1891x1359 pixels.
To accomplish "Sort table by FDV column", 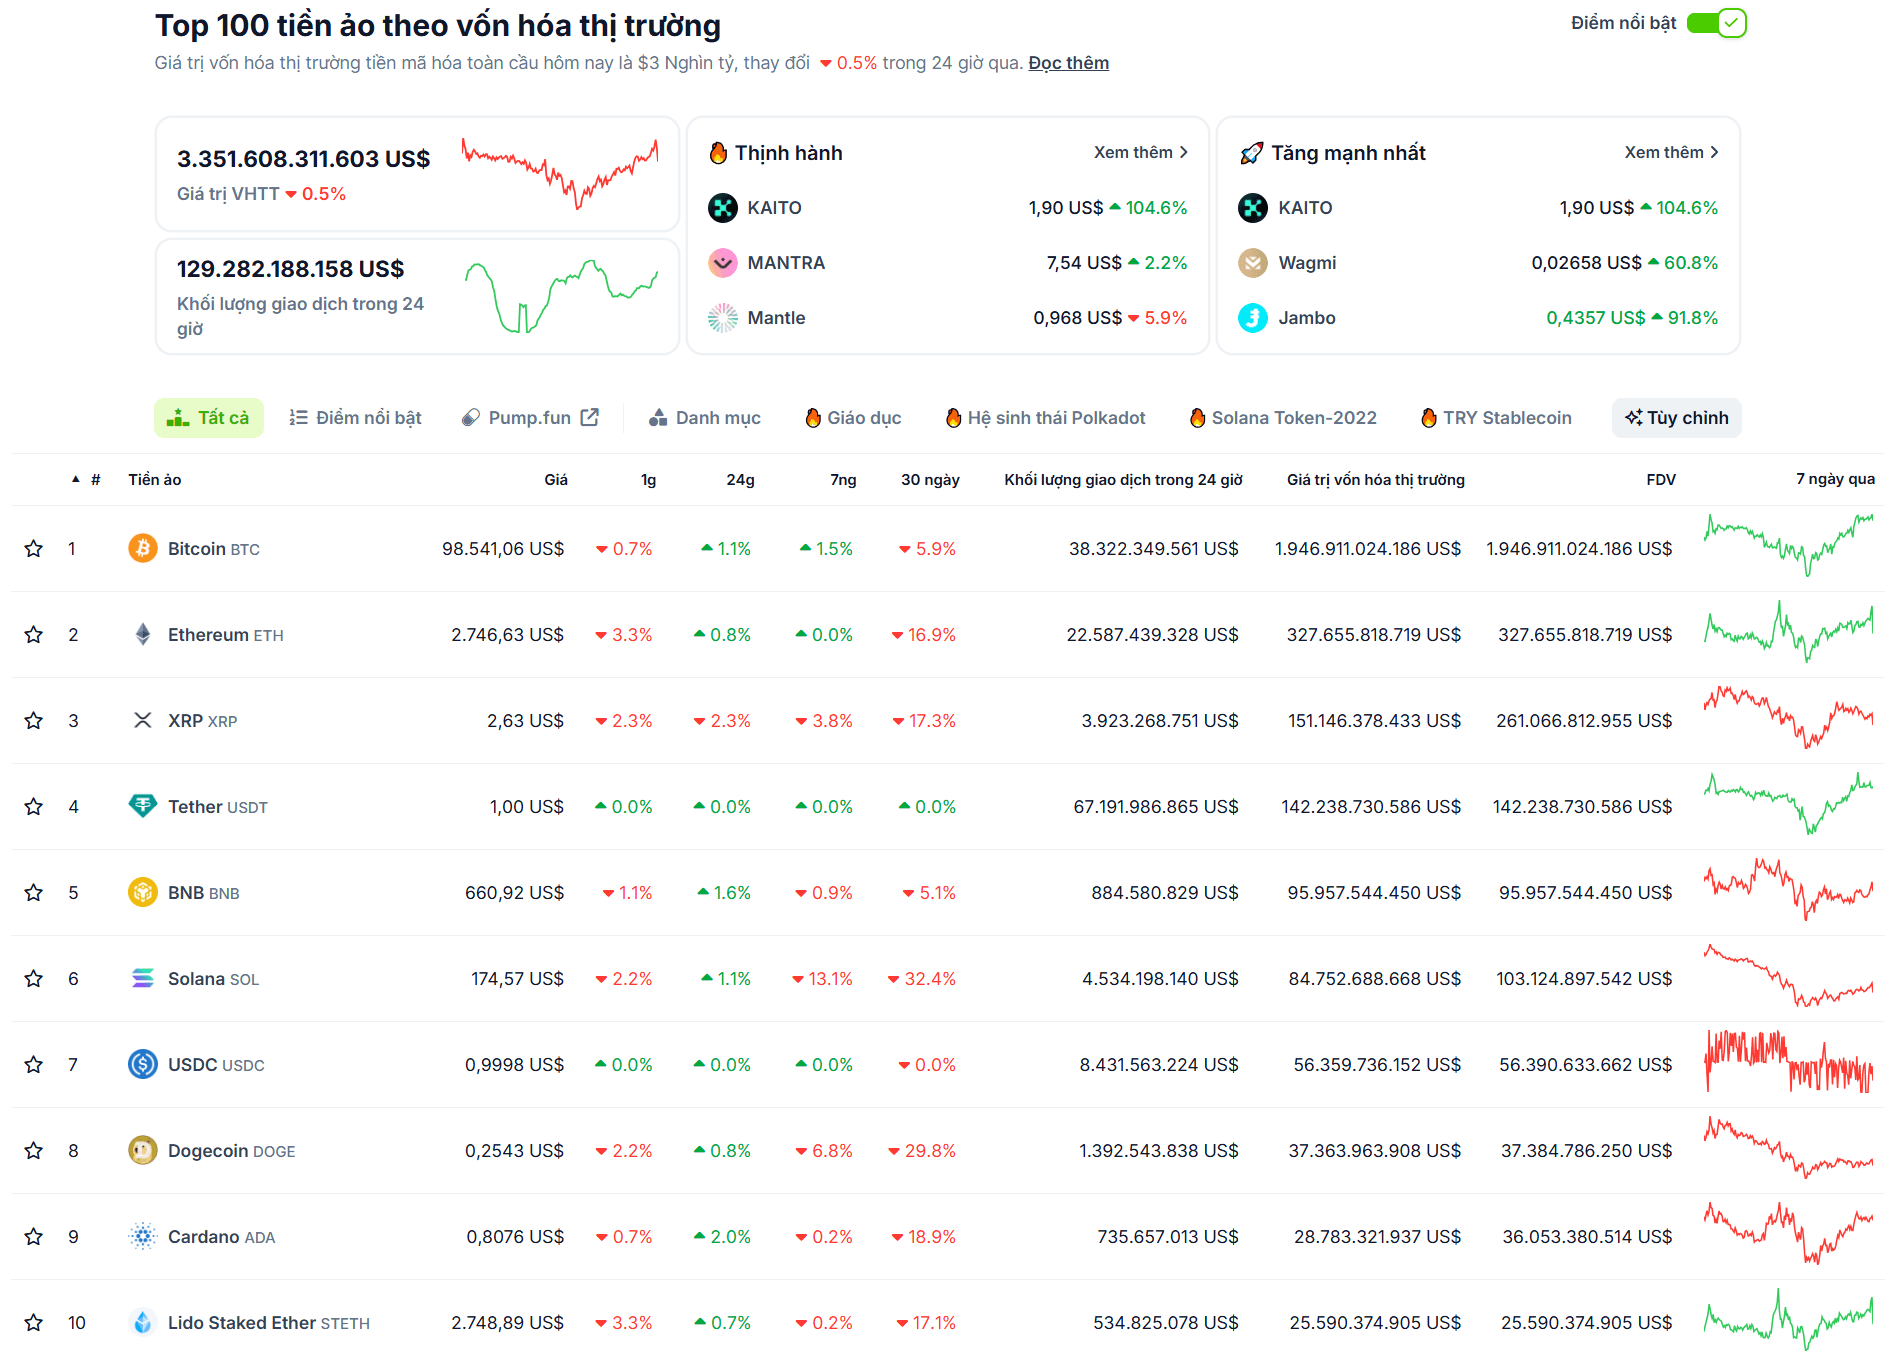I will [1661, 480].
